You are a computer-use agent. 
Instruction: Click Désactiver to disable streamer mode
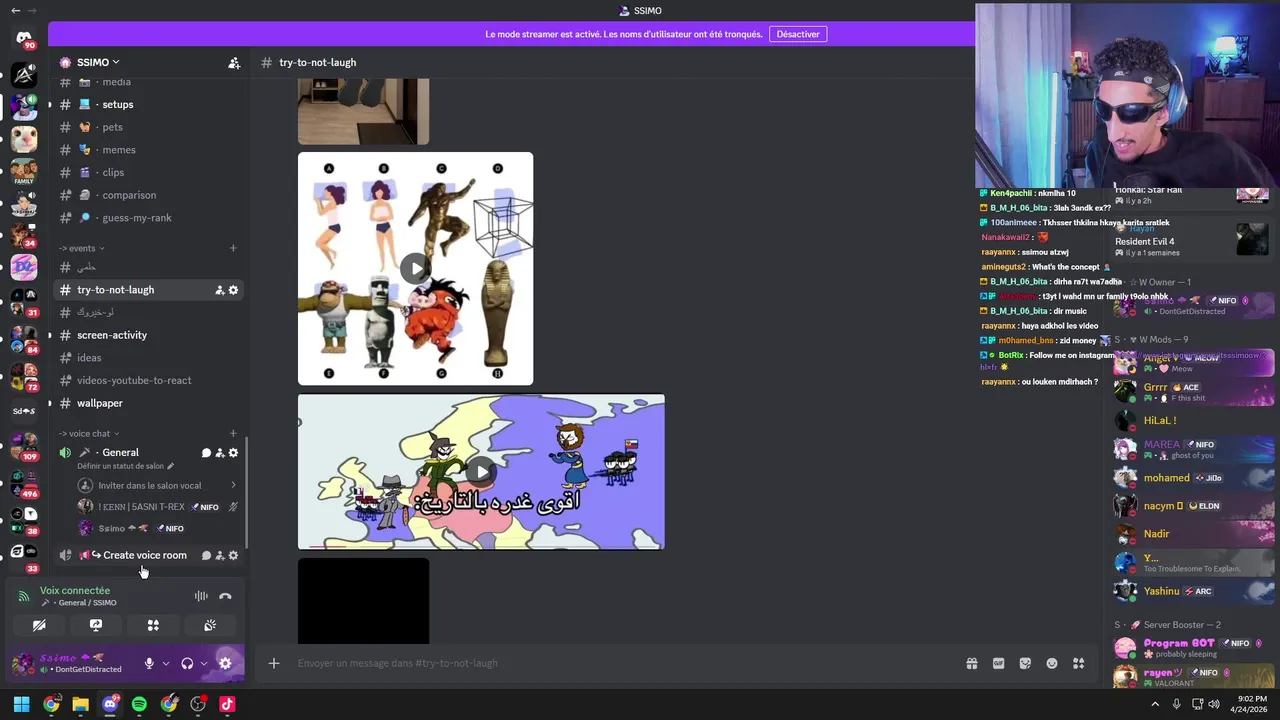[798, 34]
